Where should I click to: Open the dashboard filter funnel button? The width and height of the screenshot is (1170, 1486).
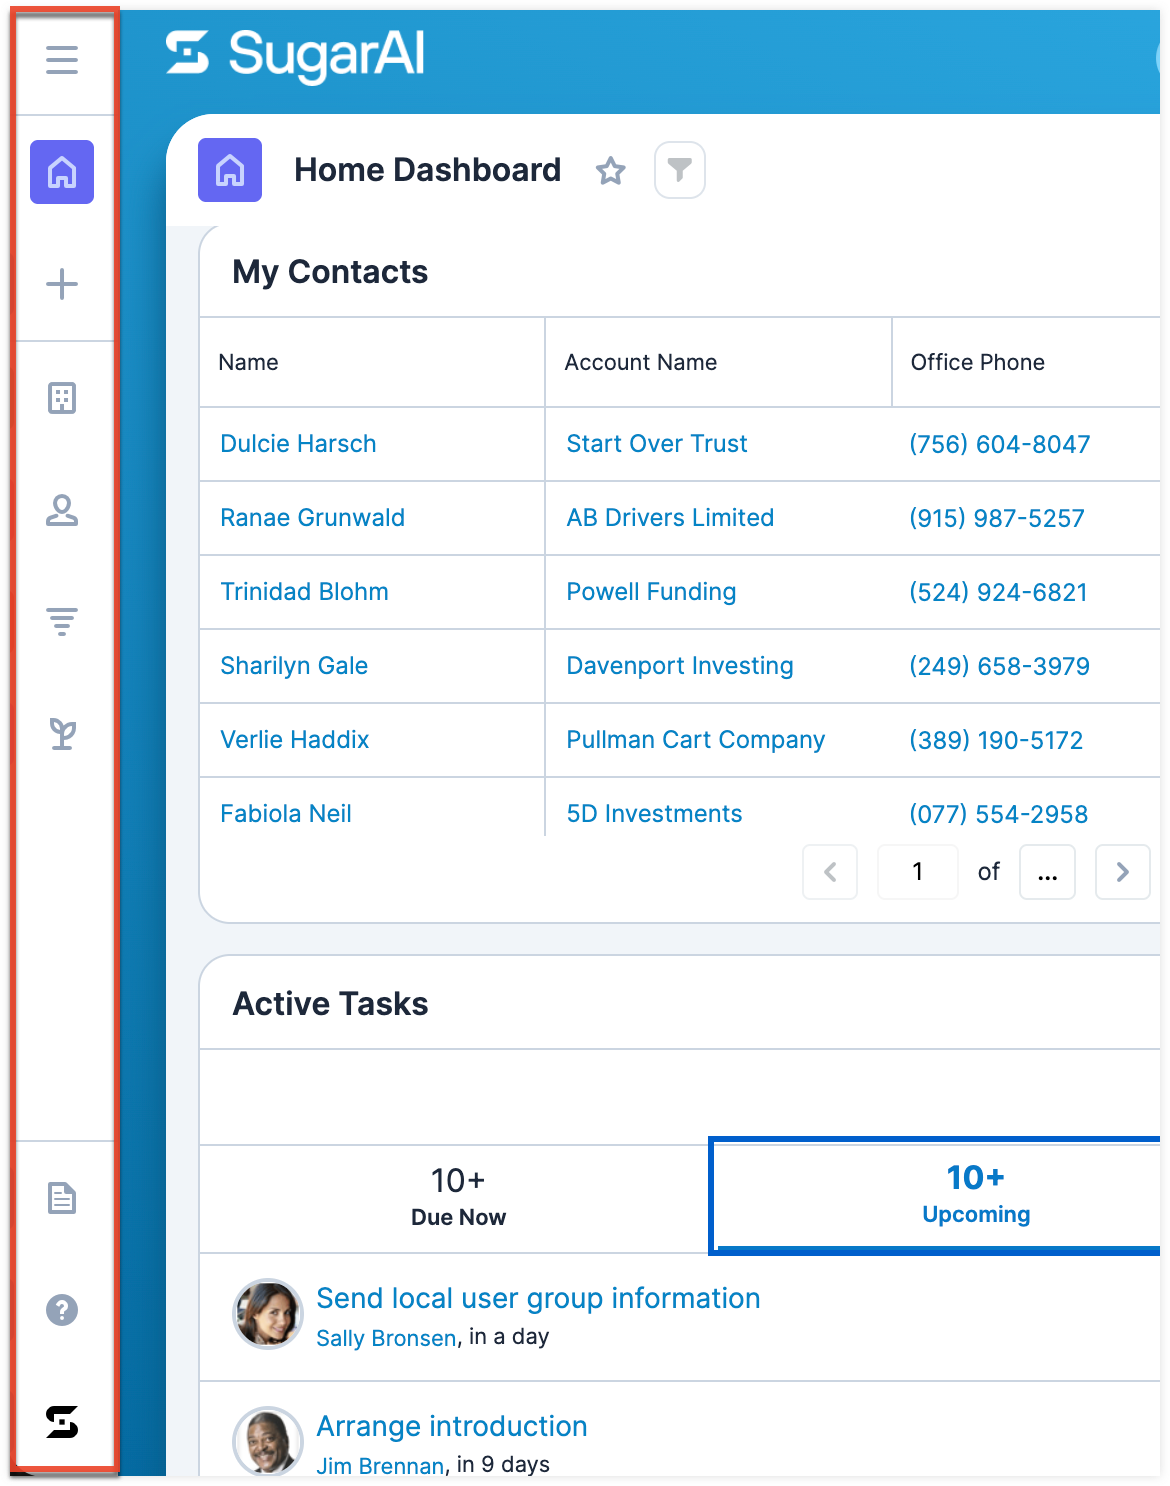680,170
